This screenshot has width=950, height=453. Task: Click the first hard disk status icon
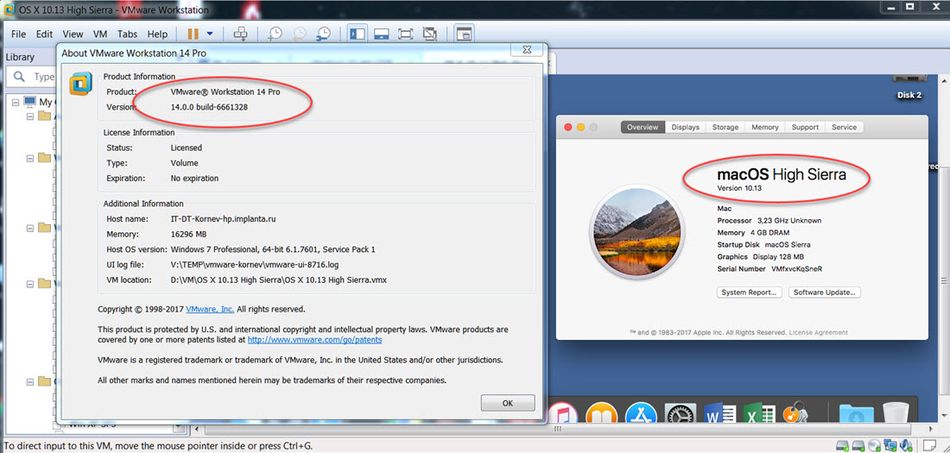point(843,446)
